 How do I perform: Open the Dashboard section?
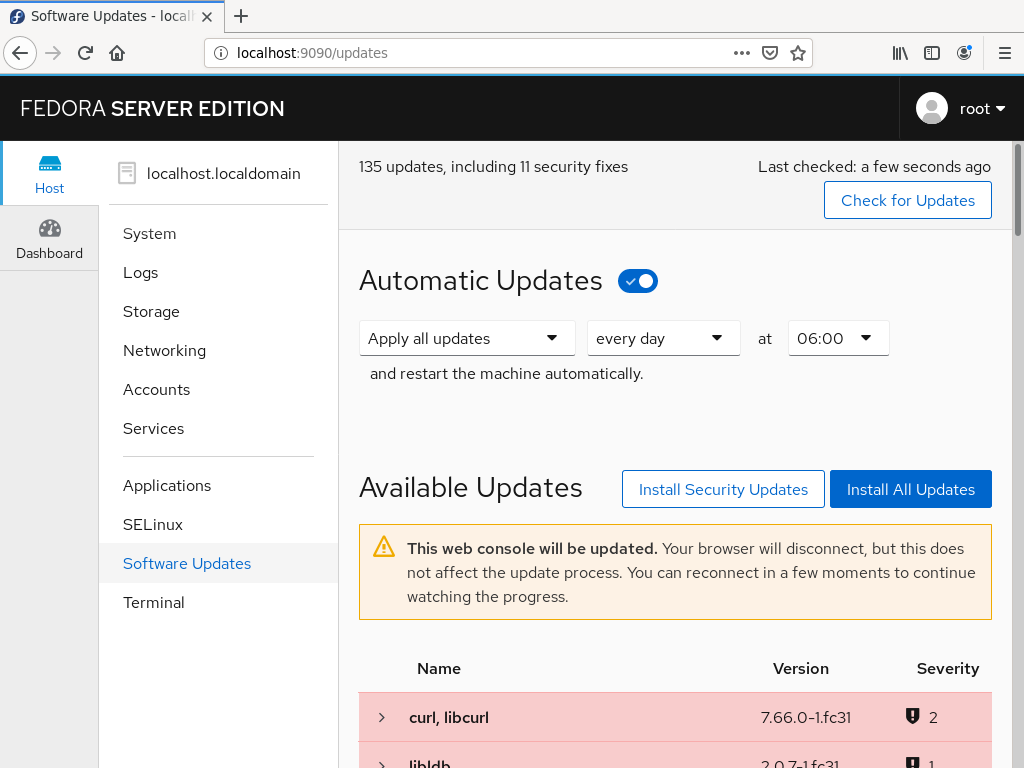(50, 239)
